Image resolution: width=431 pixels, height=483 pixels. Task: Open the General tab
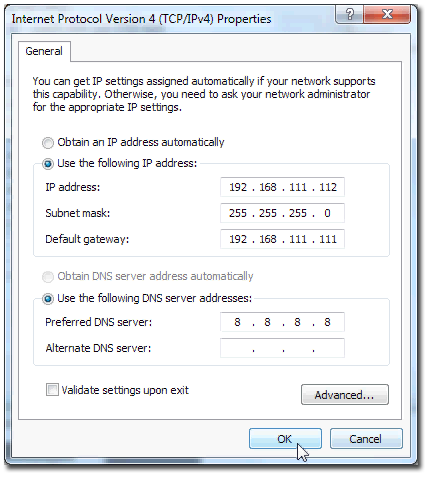44,51
